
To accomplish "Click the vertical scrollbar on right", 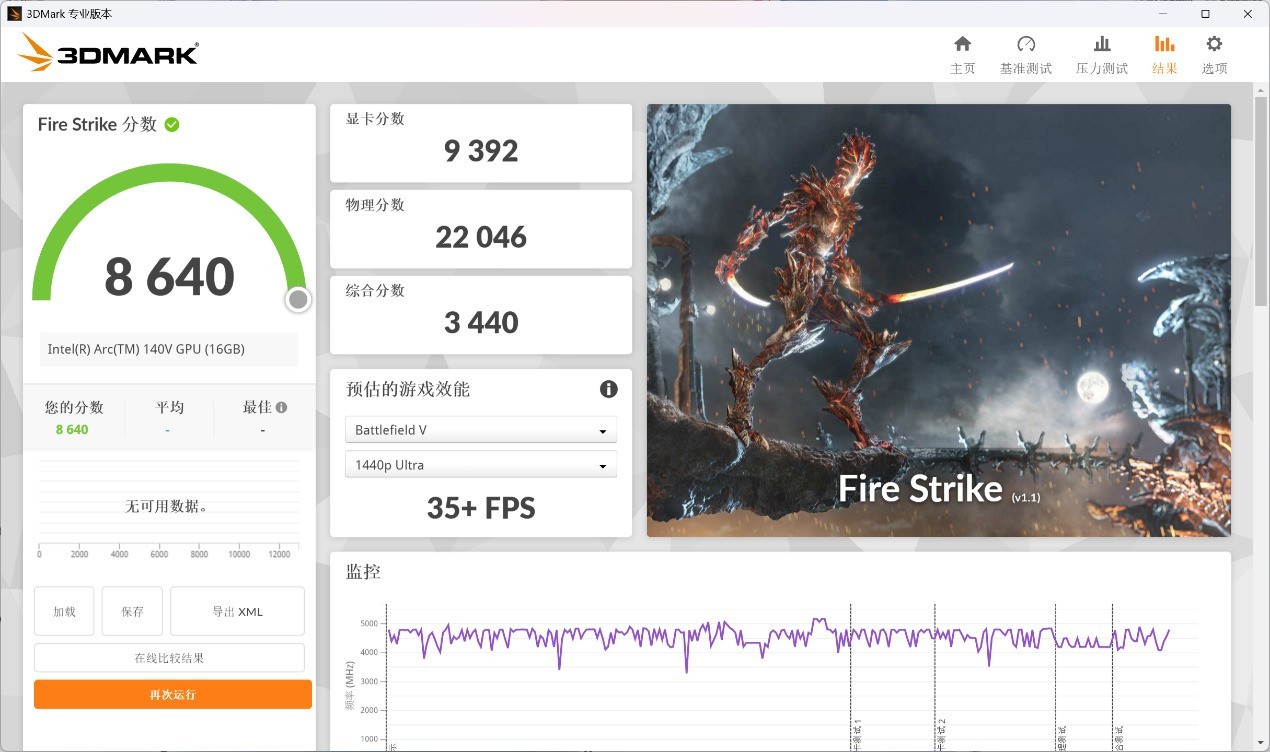I will pyautogui.click(x=1261, y=200).
